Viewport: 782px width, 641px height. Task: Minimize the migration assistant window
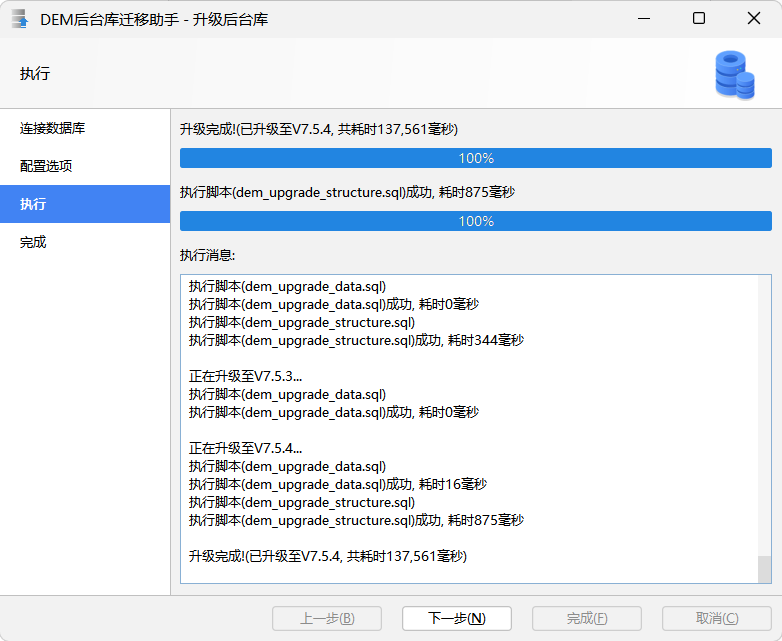(644, 18)
